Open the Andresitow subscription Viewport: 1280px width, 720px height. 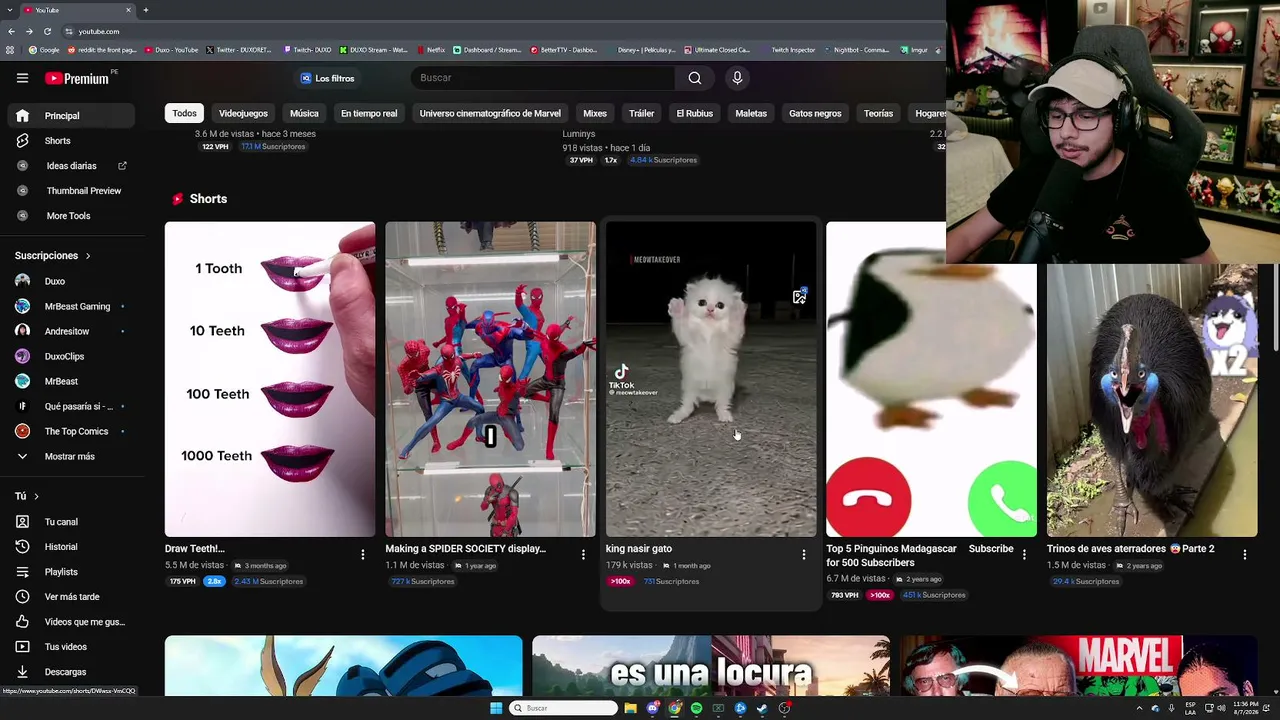point(70,331)
